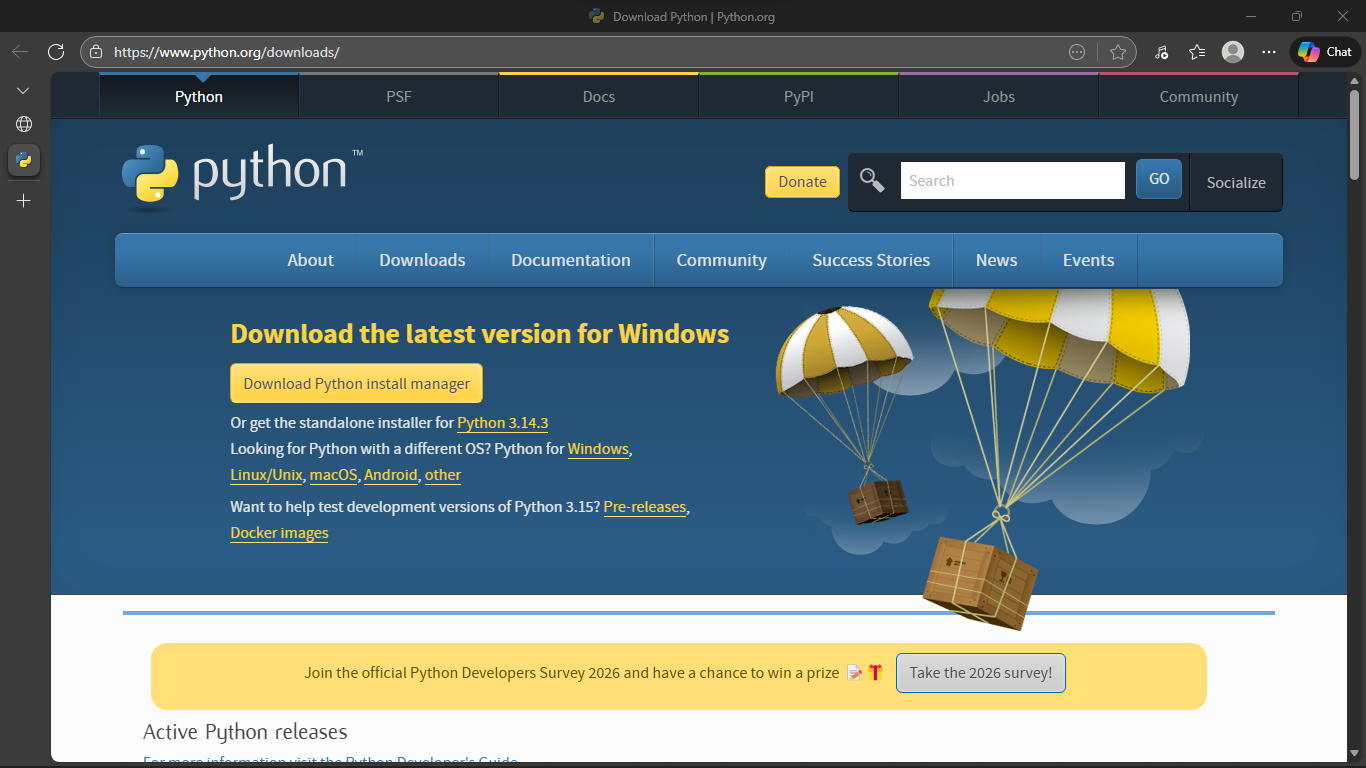The height and width of the screenshot is (768, 1366).
Task: Open the Favorites list icon
Action: pyautogui.click(x=1197, y=52)
